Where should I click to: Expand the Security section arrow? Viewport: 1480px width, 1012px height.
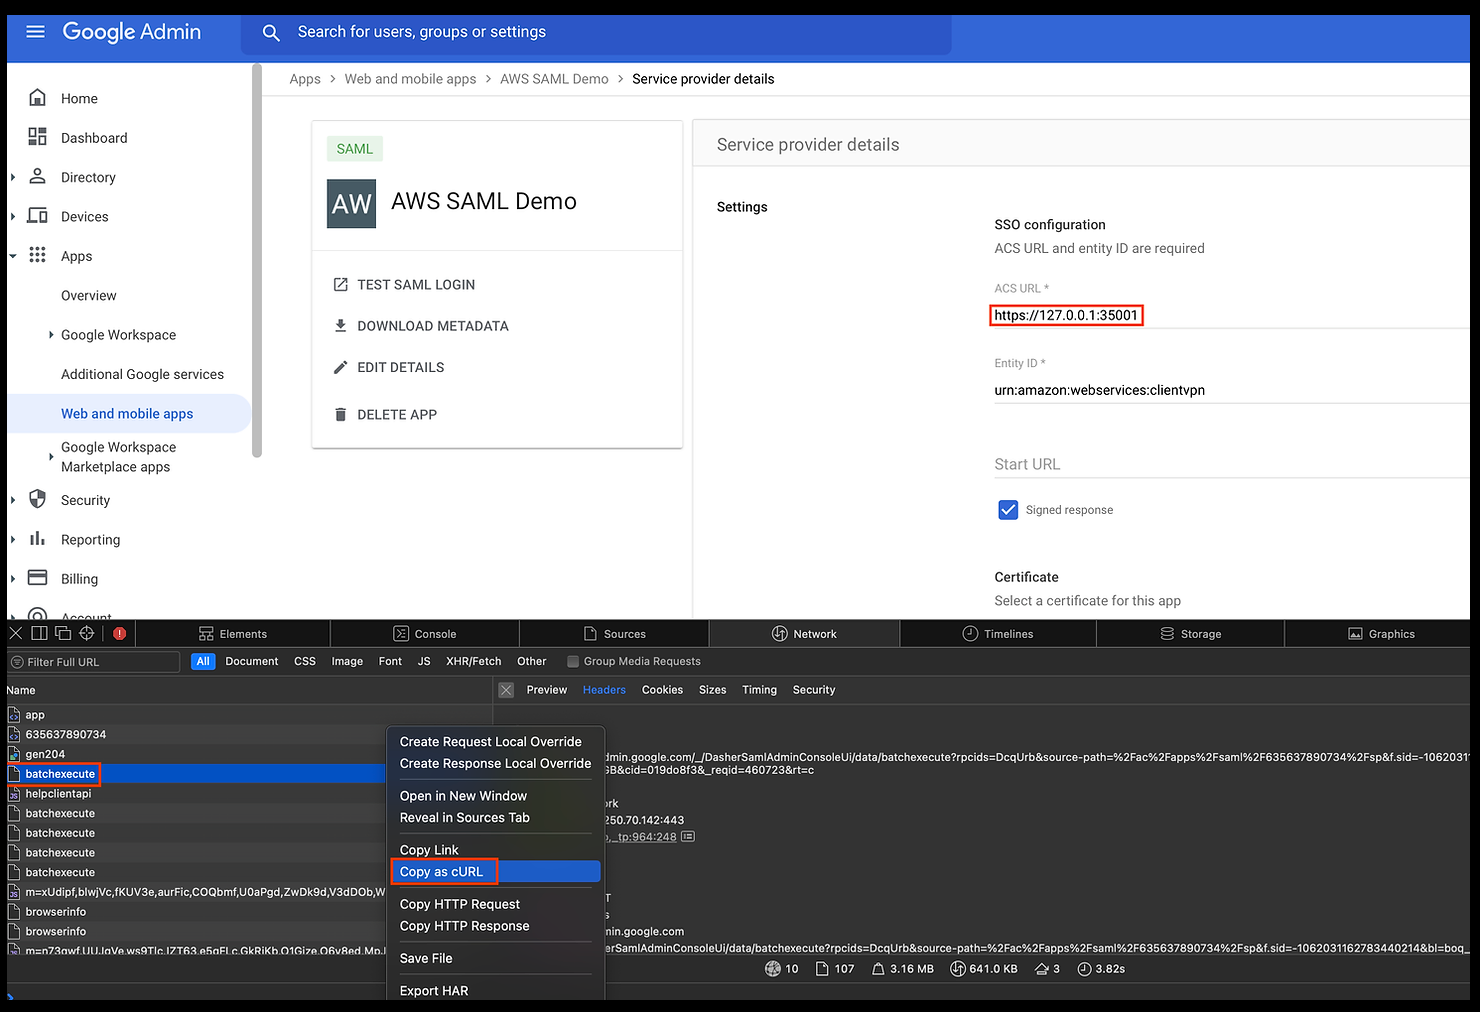pos(13,500)
